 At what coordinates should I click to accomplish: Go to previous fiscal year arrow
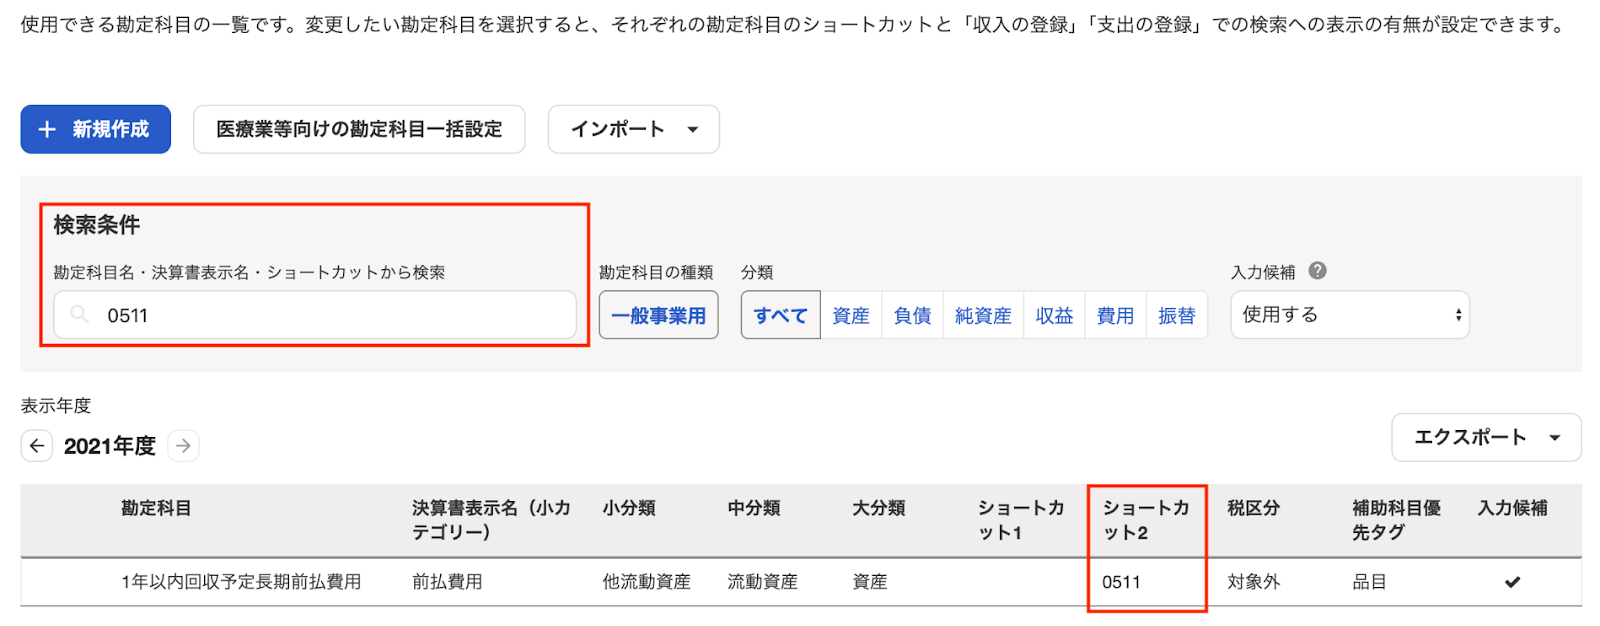37,445
